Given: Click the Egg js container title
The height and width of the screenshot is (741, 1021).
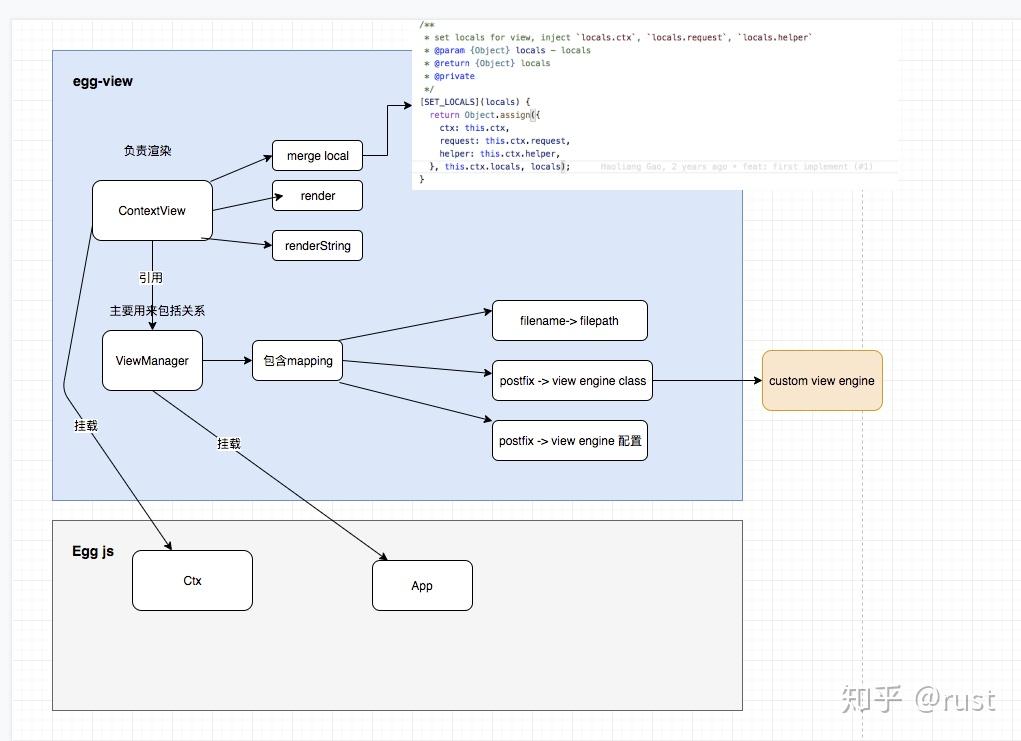Looking at the screenshot, I should pyautogui.click(x=93, y=552).
